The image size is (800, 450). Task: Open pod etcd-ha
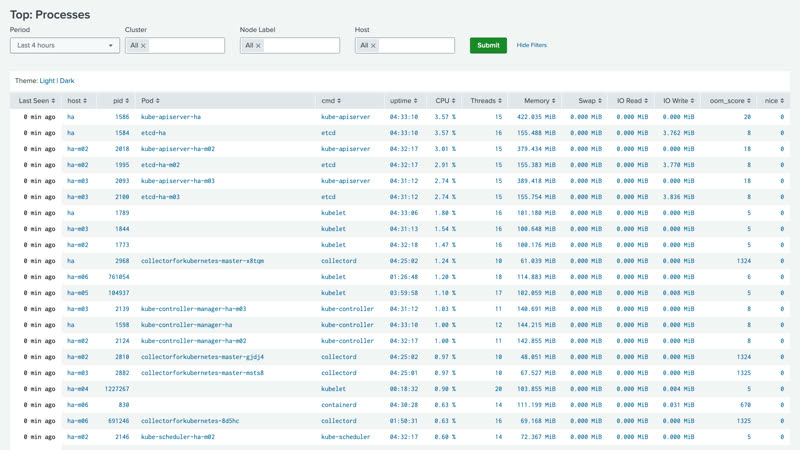[153, 133]
